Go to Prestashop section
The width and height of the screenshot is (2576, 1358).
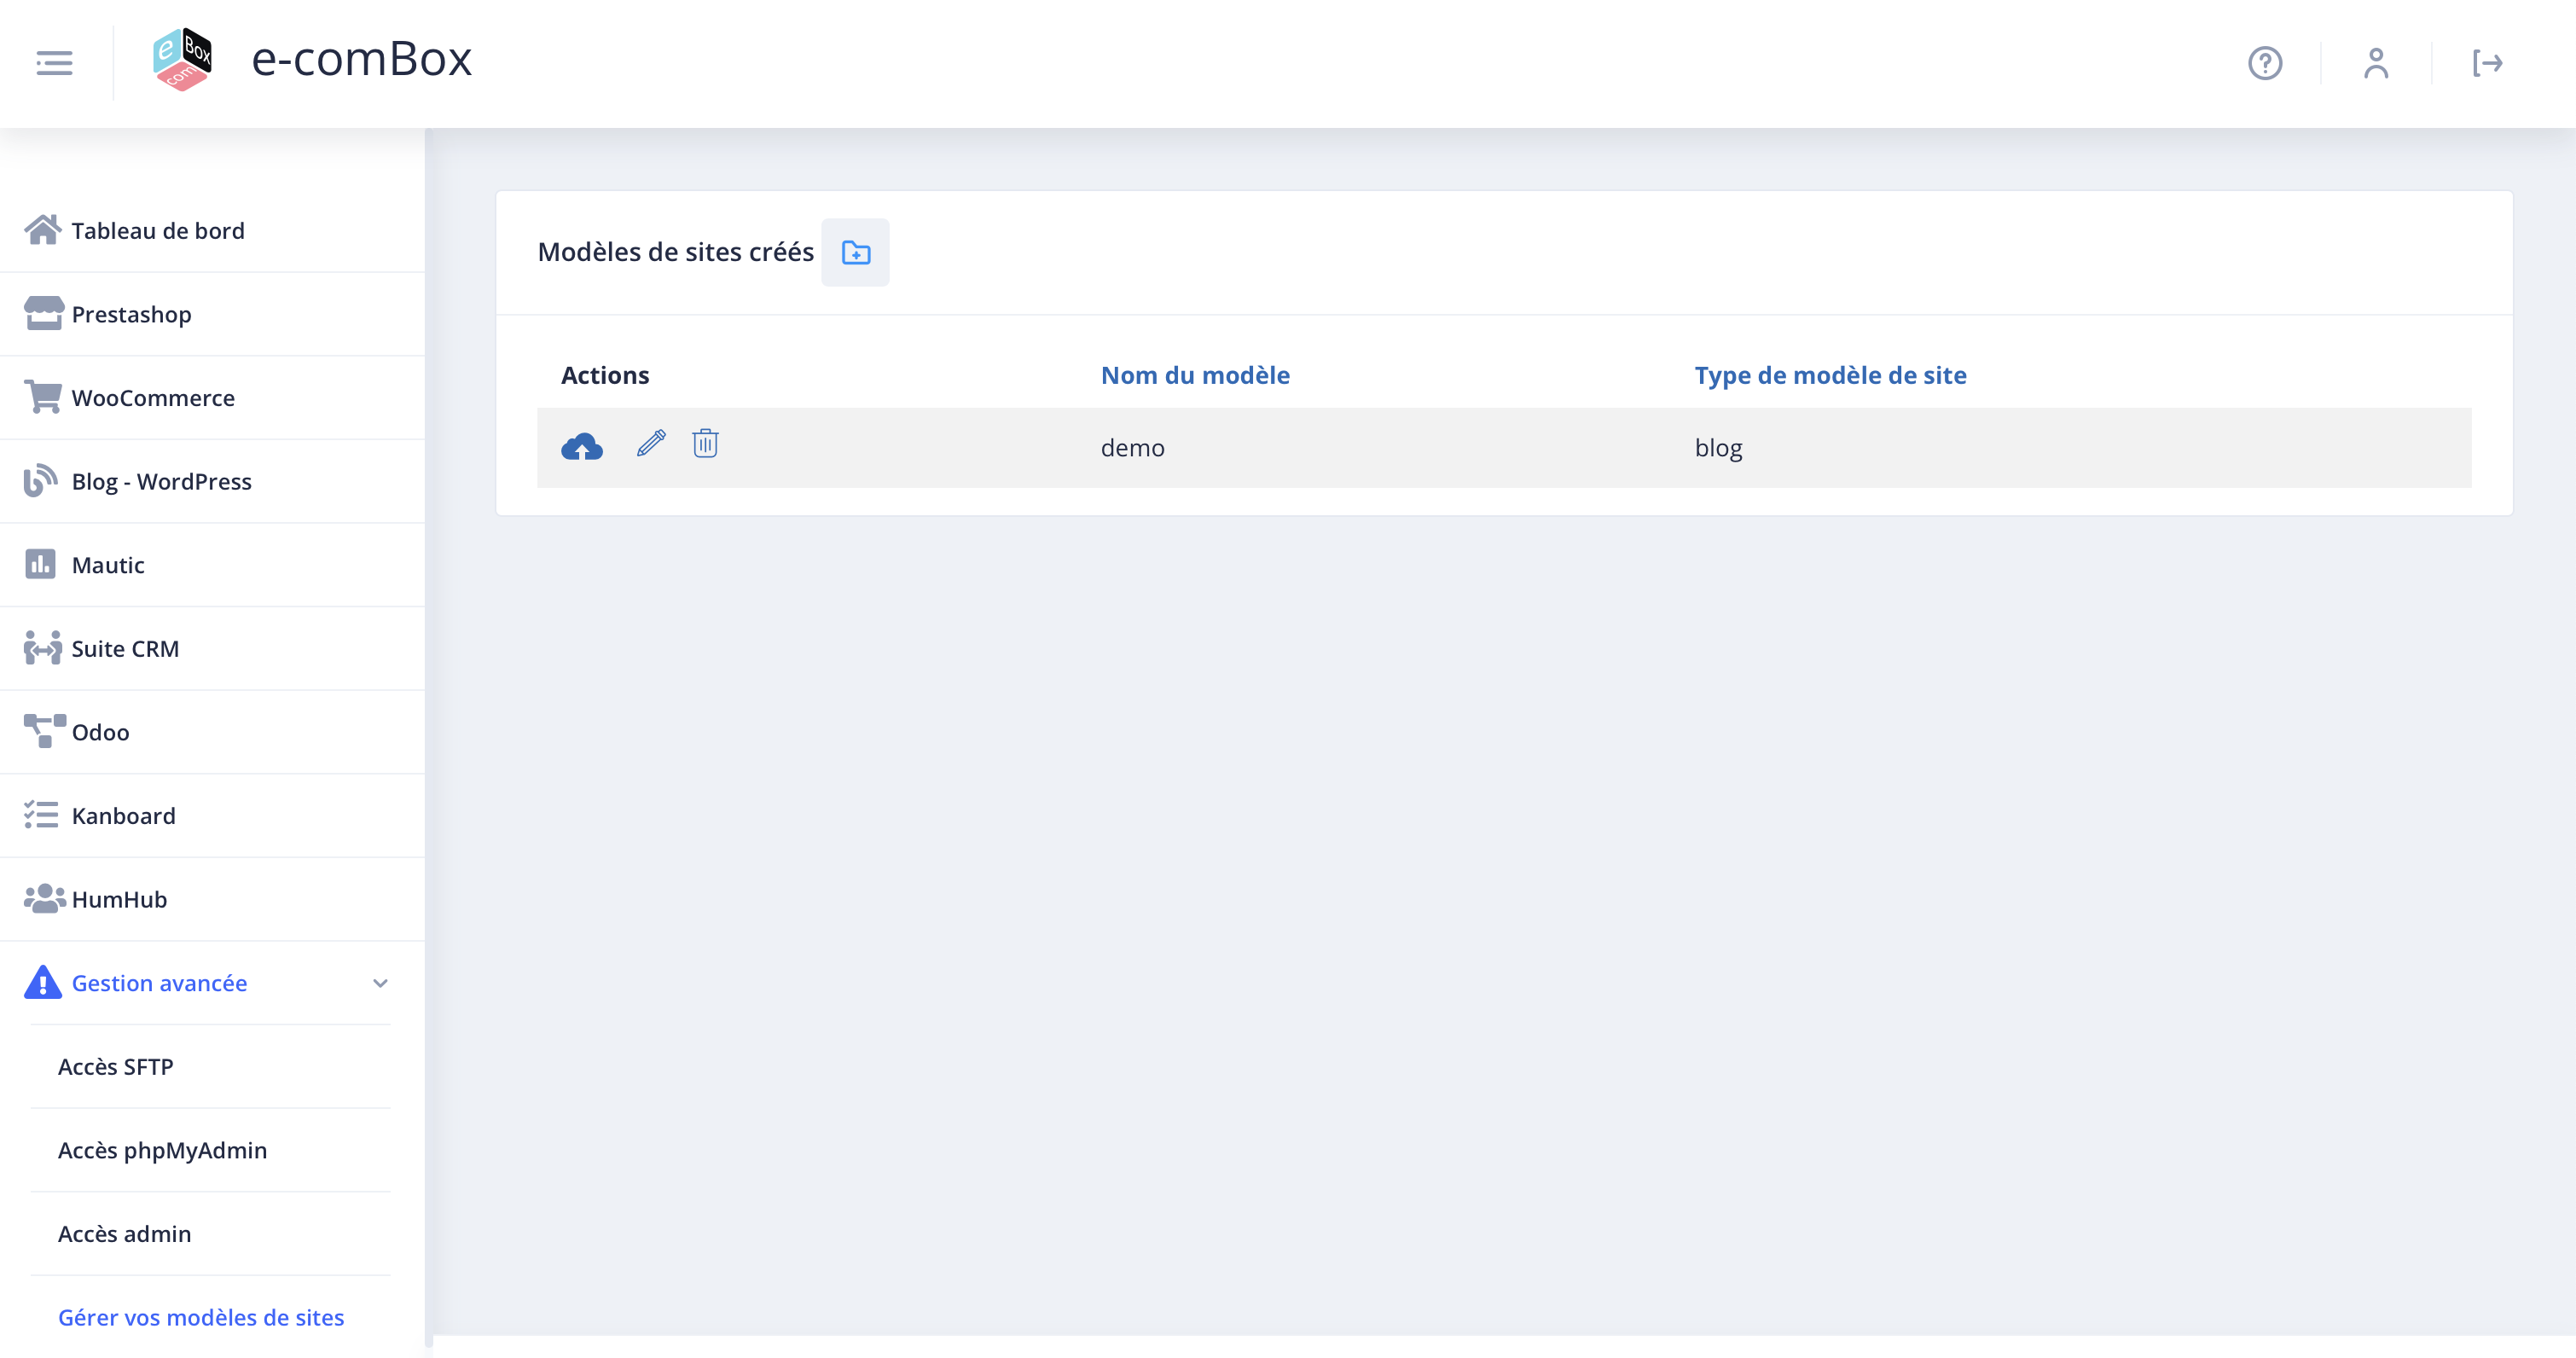coord(131,315)
